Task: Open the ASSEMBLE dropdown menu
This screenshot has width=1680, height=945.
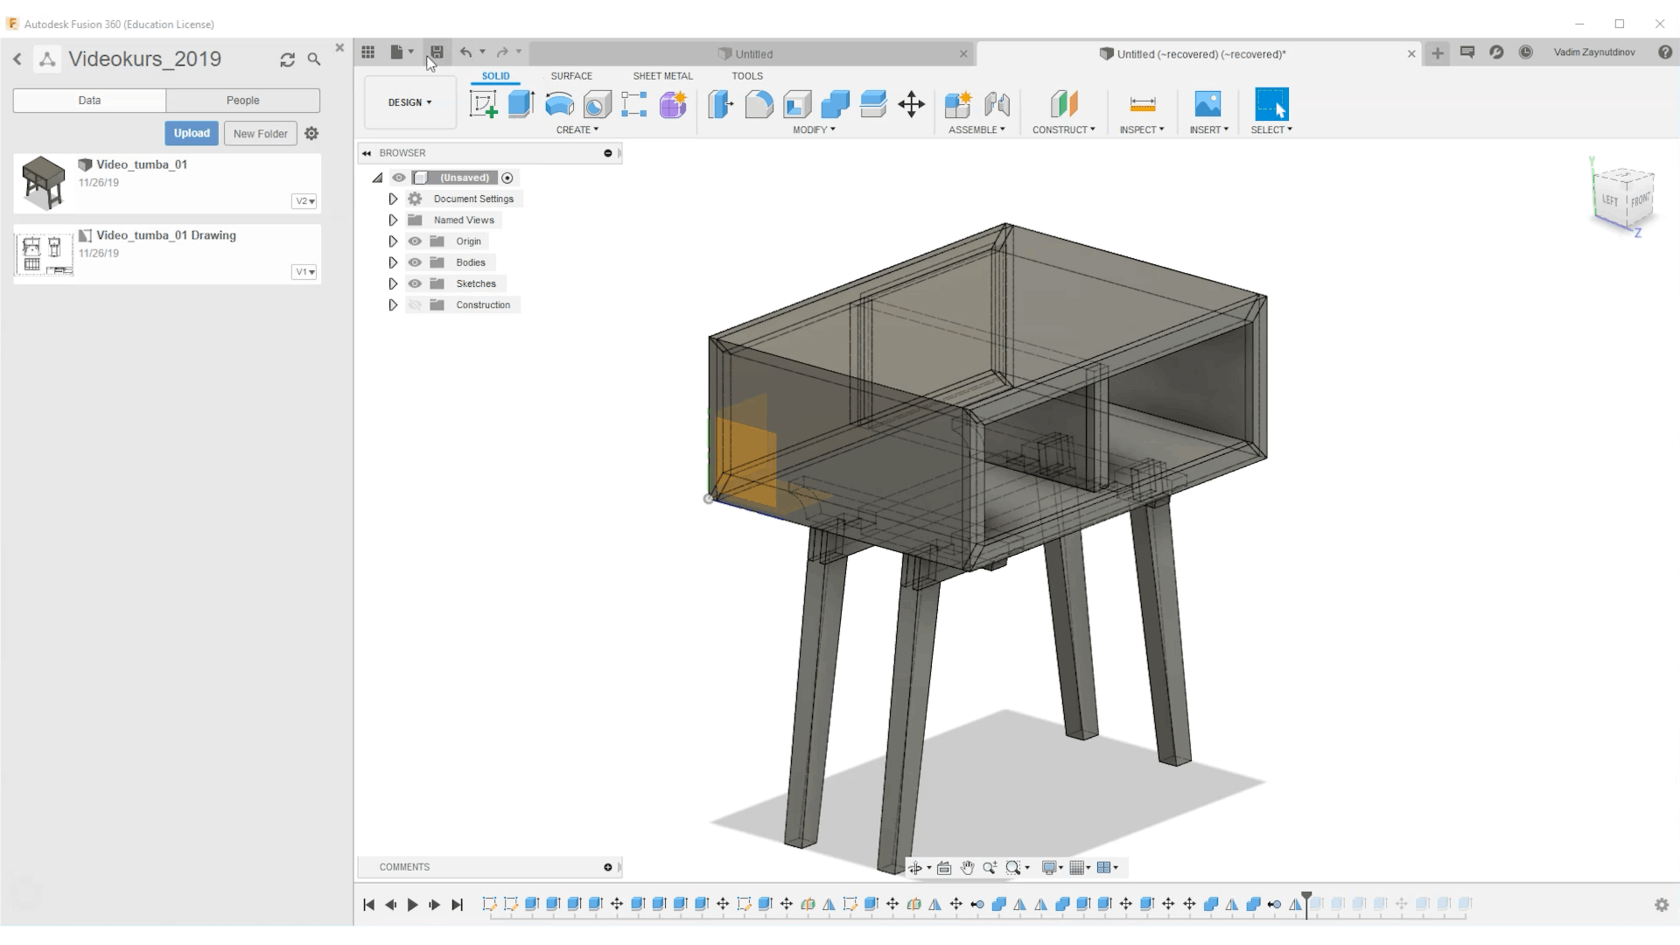Action: pos(976,130)
